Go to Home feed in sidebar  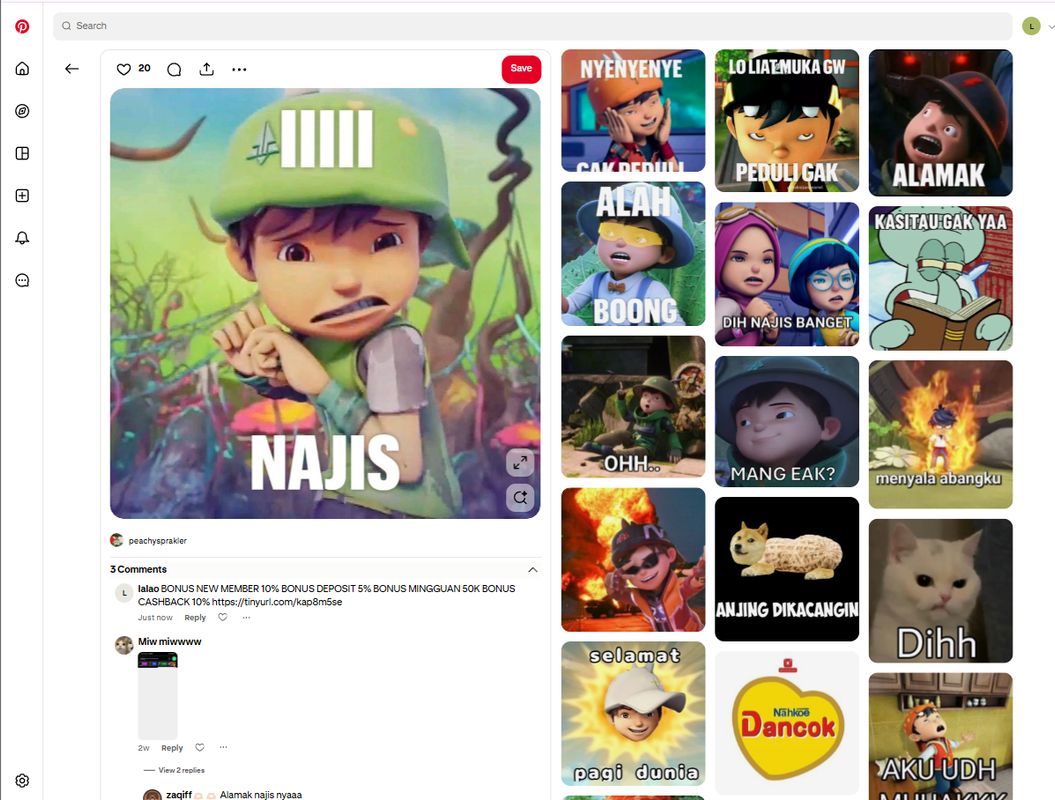coord(22,69)
